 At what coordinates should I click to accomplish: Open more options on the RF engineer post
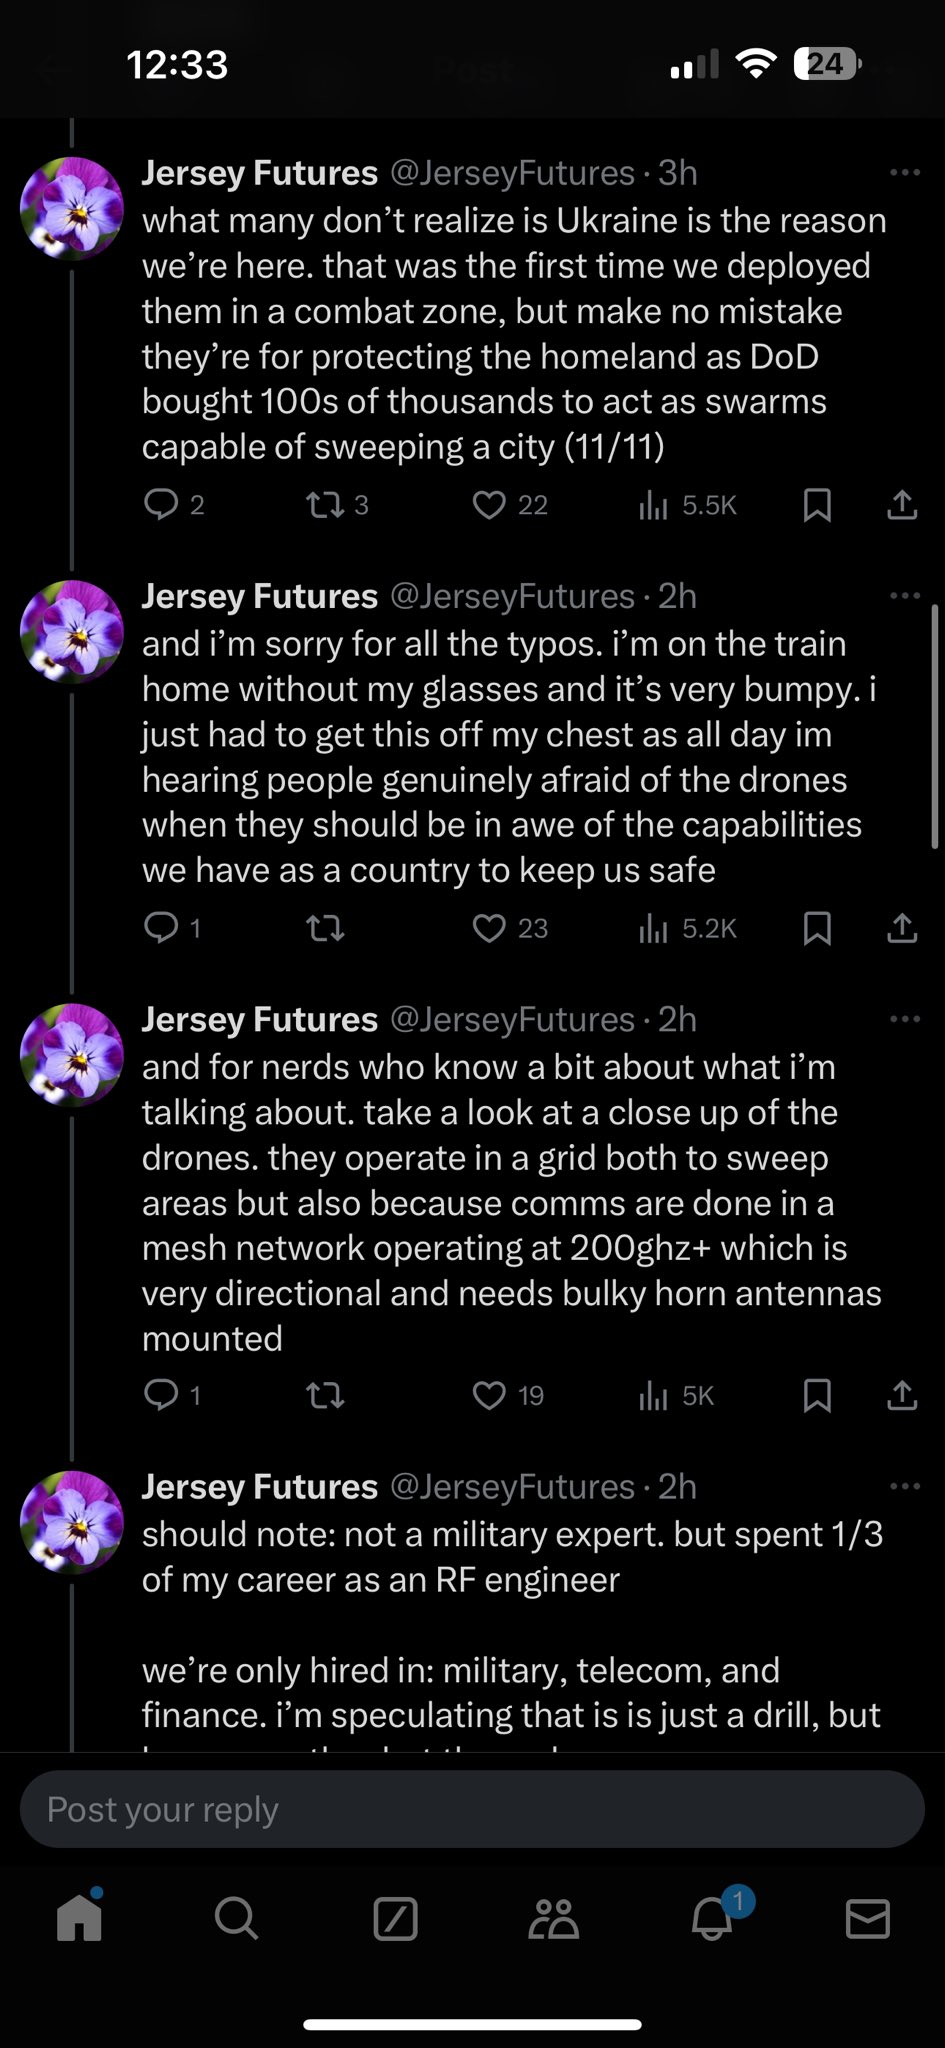pyautogui.click(x=904, y=1487)
